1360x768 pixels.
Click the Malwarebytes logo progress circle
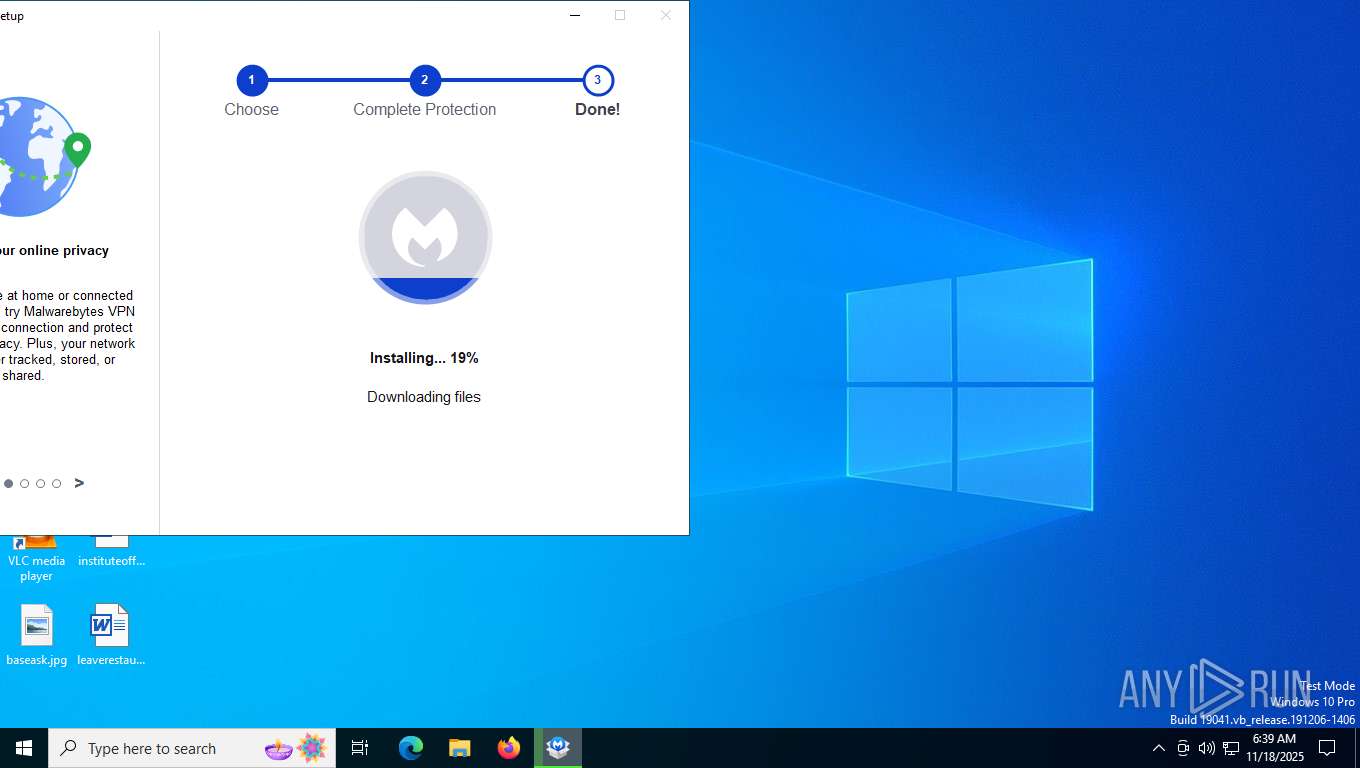[425, 237]
